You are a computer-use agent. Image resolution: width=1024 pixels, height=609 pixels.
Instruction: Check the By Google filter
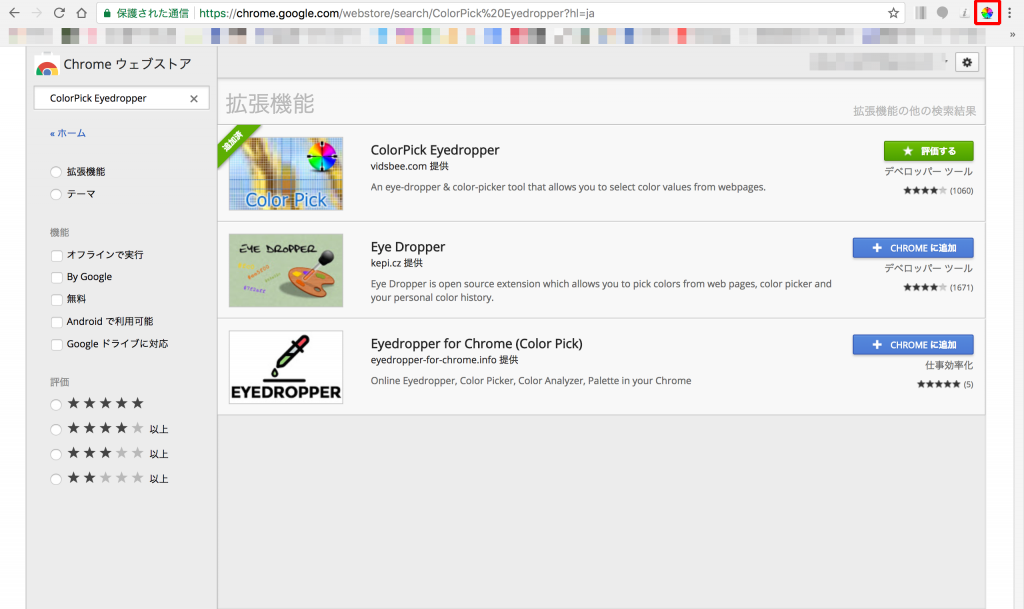(57, 277)
